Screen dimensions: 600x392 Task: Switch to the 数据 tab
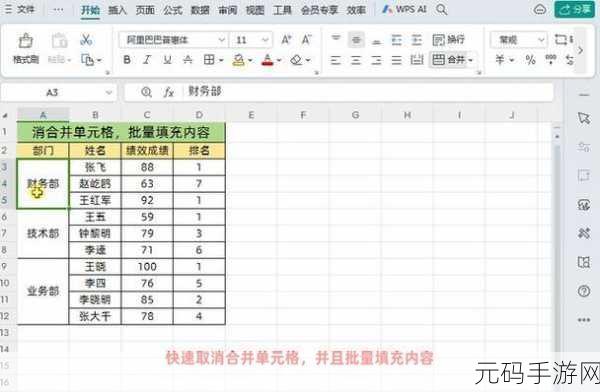coord(200,10)
